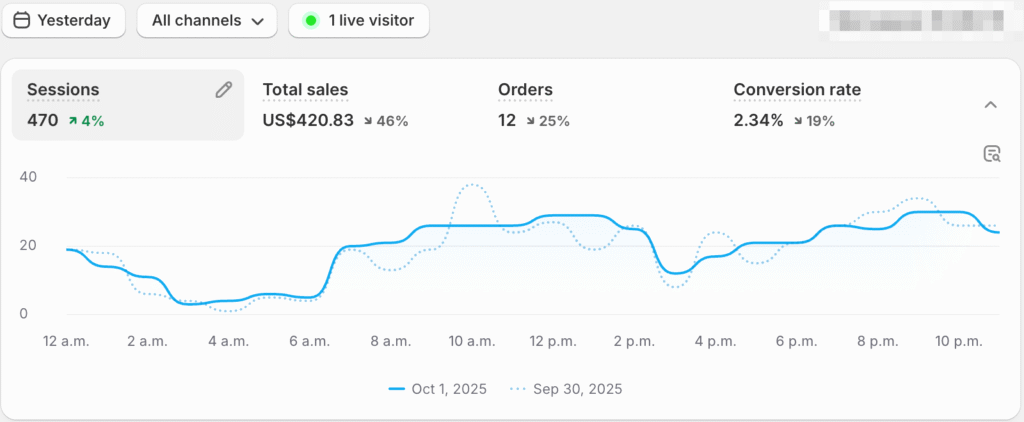Open the Yesterday date range picker
1024x422 pixels.
pos(63,21)
